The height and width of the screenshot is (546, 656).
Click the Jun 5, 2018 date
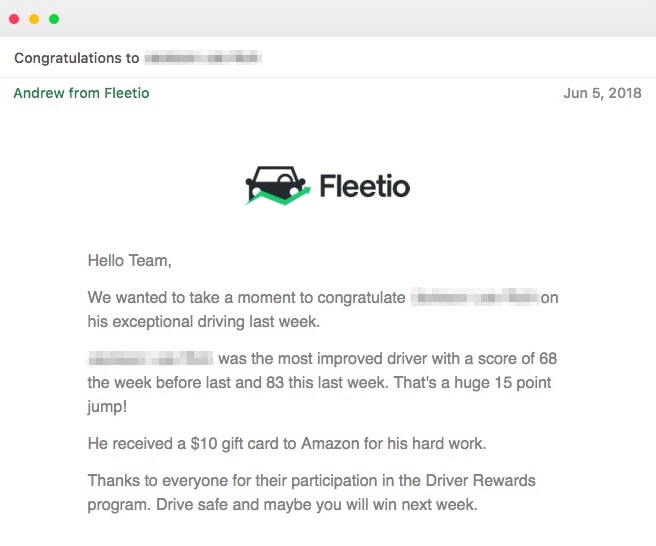[x=602, y=93]
